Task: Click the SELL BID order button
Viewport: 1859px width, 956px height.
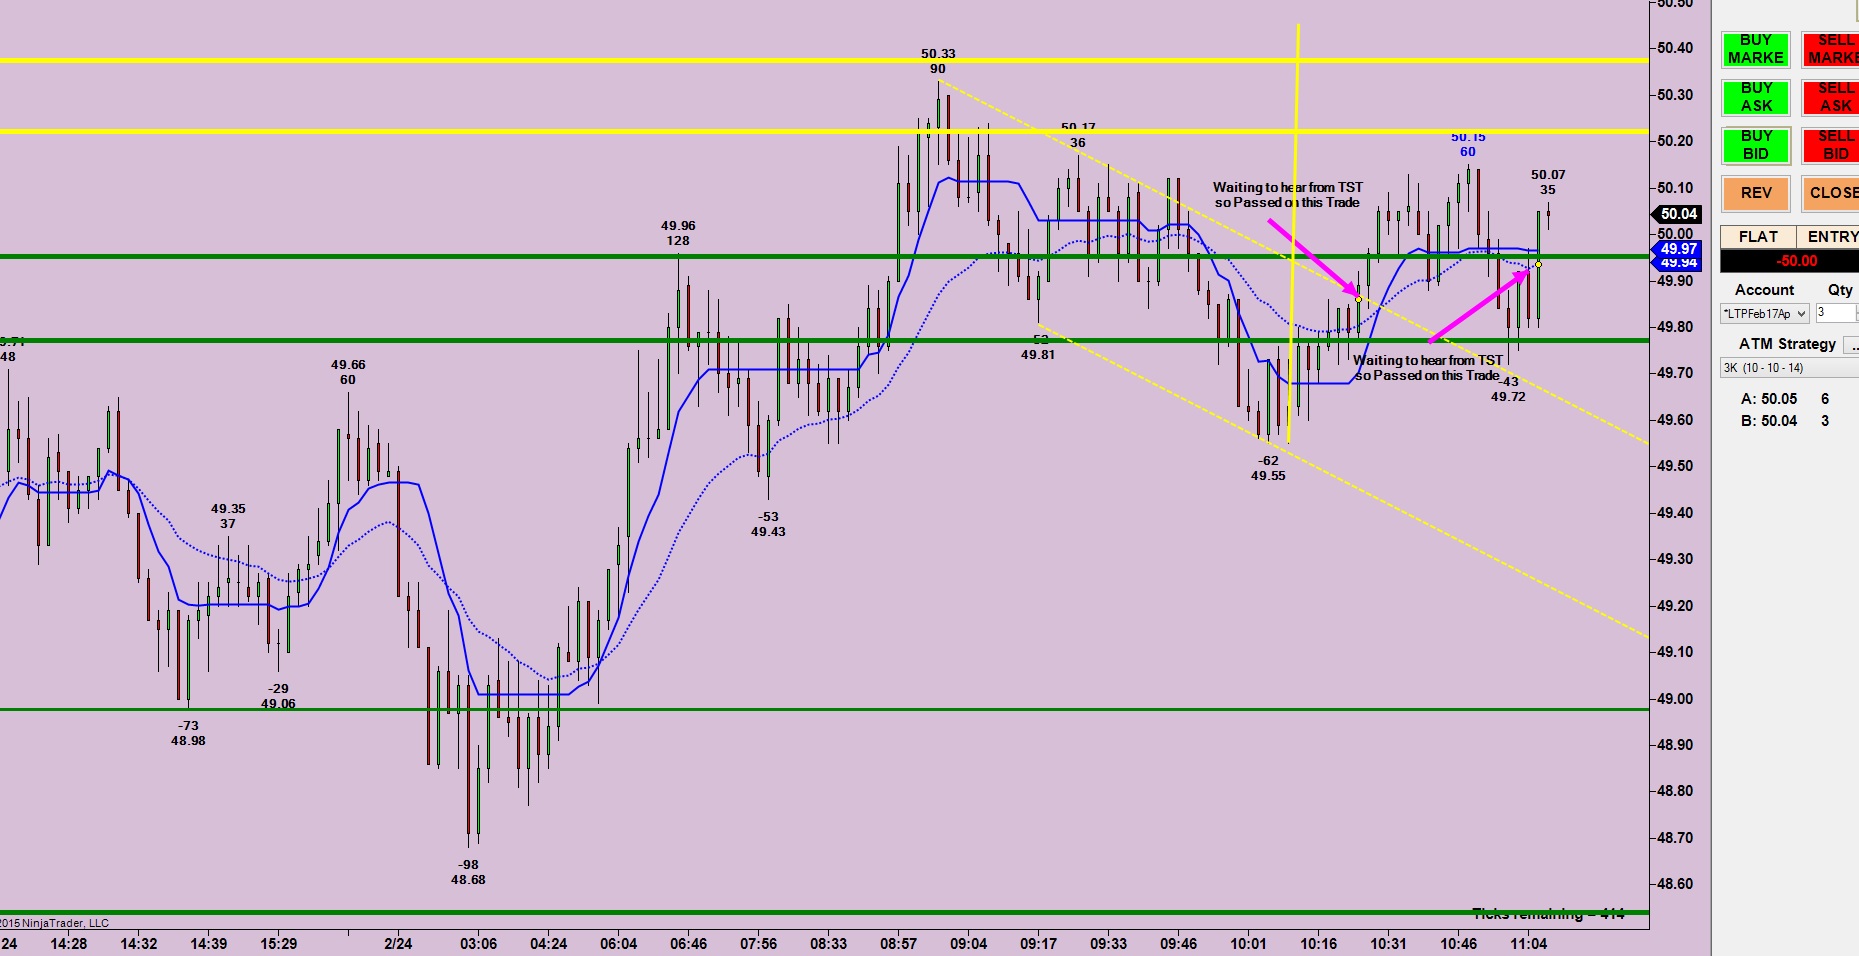Action: 1830,145
